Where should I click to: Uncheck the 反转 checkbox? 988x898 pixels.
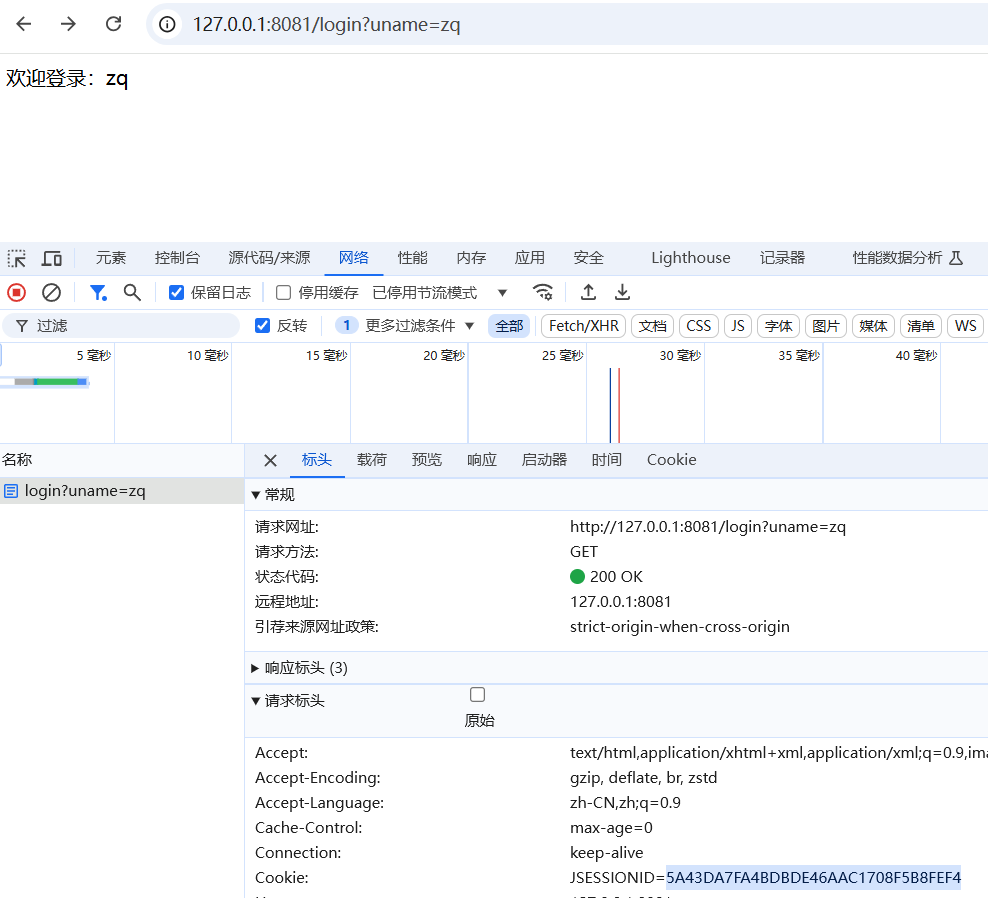pyautogui.click(x=262, y=326)
